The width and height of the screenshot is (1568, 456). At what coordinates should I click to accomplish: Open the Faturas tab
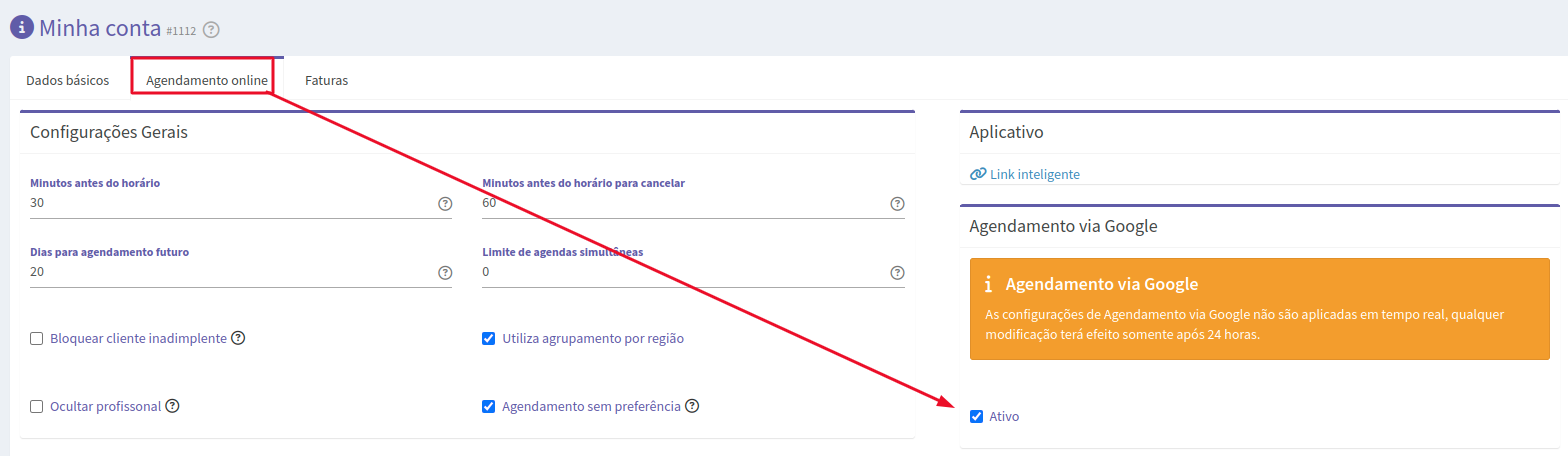pos(326,80)
